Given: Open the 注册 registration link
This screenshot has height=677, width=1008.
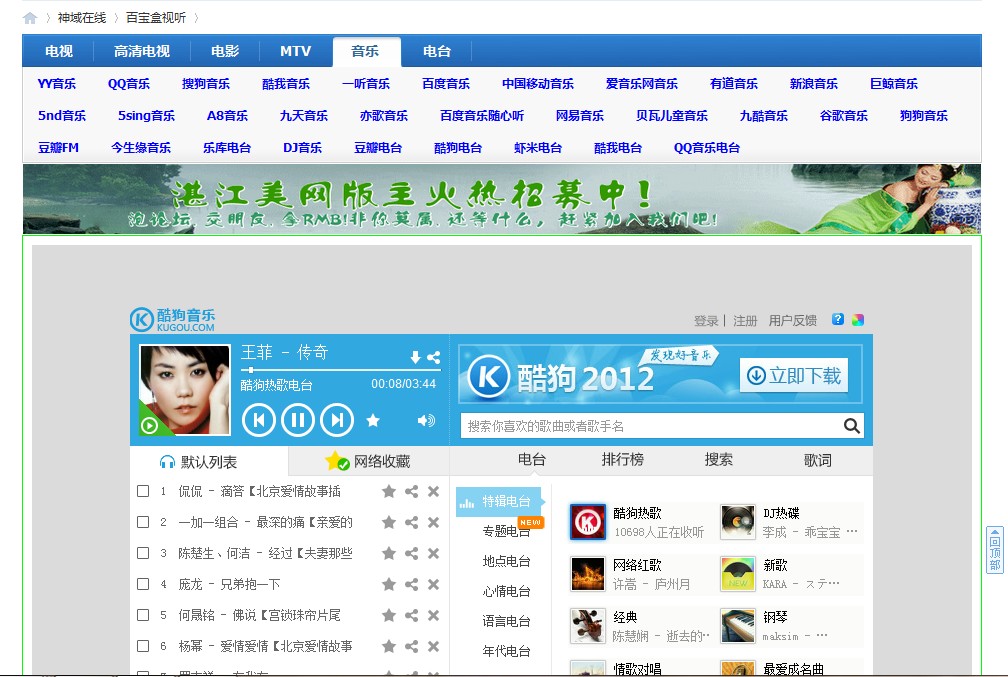Looking at the screenshot, I should tap(744, 320).
